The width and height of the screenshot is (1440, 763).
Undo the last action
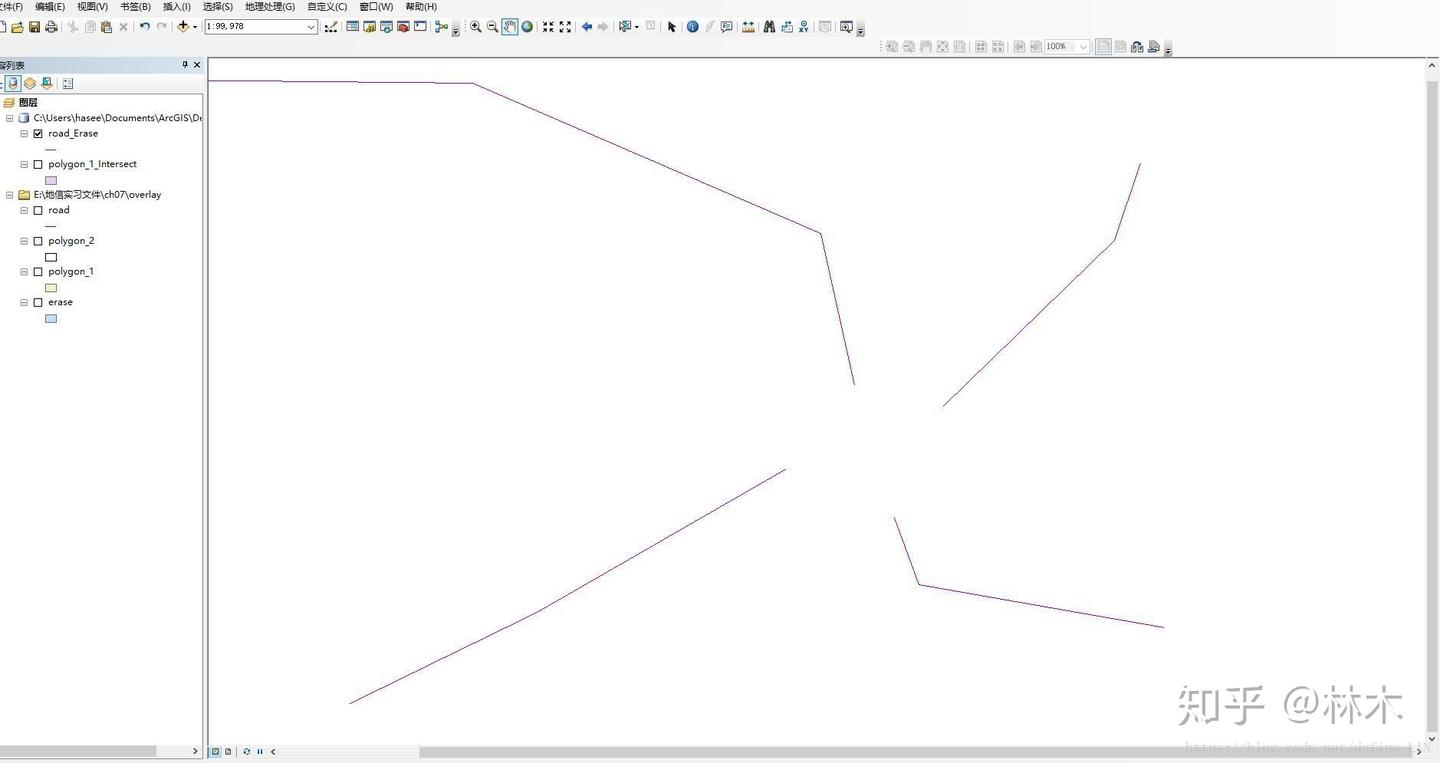145,27
